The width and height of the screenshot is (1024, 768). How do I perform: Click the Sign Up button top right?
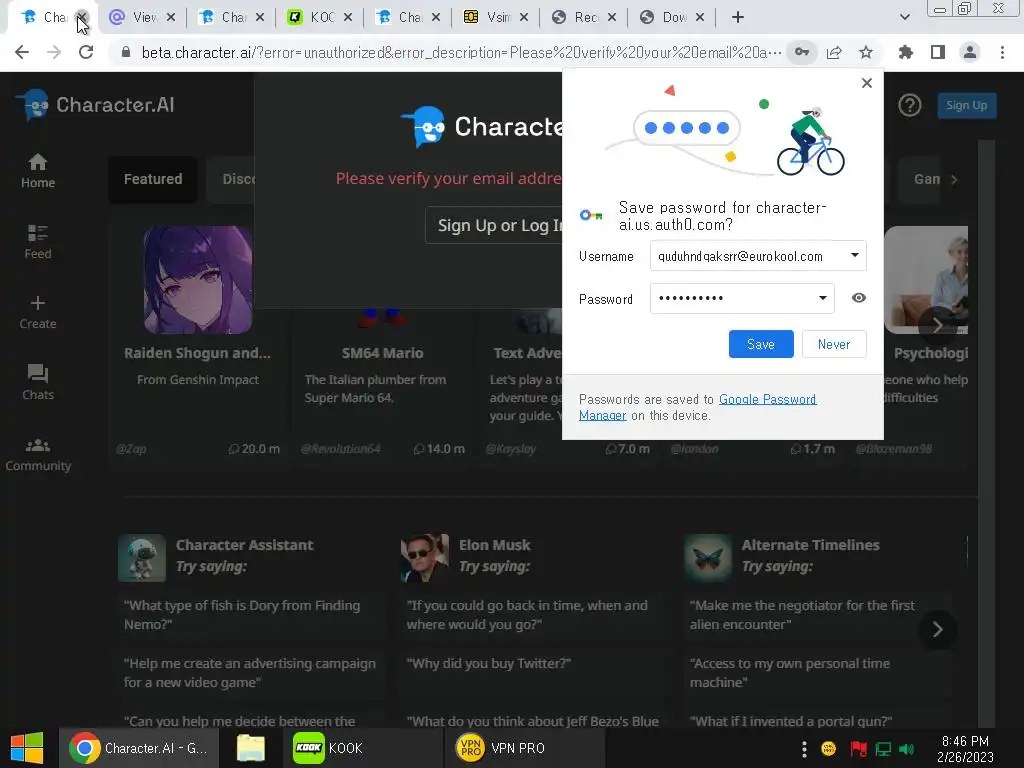tap(967, 105)
